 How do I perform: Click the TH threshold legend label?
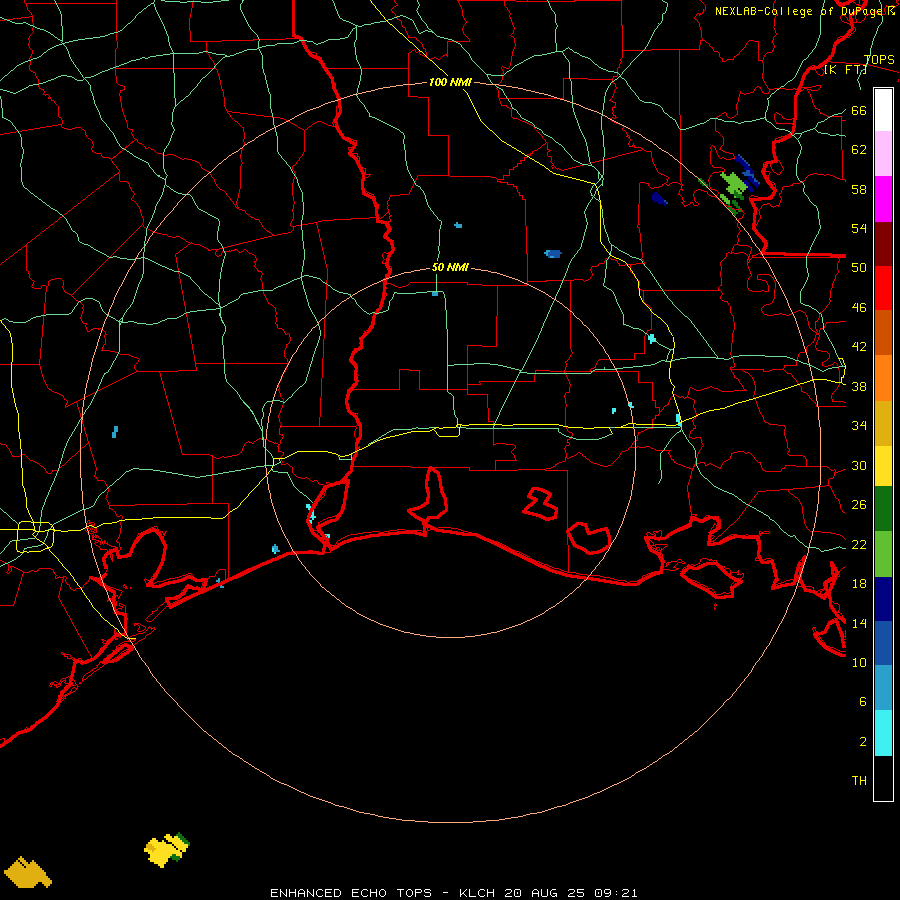859,781
